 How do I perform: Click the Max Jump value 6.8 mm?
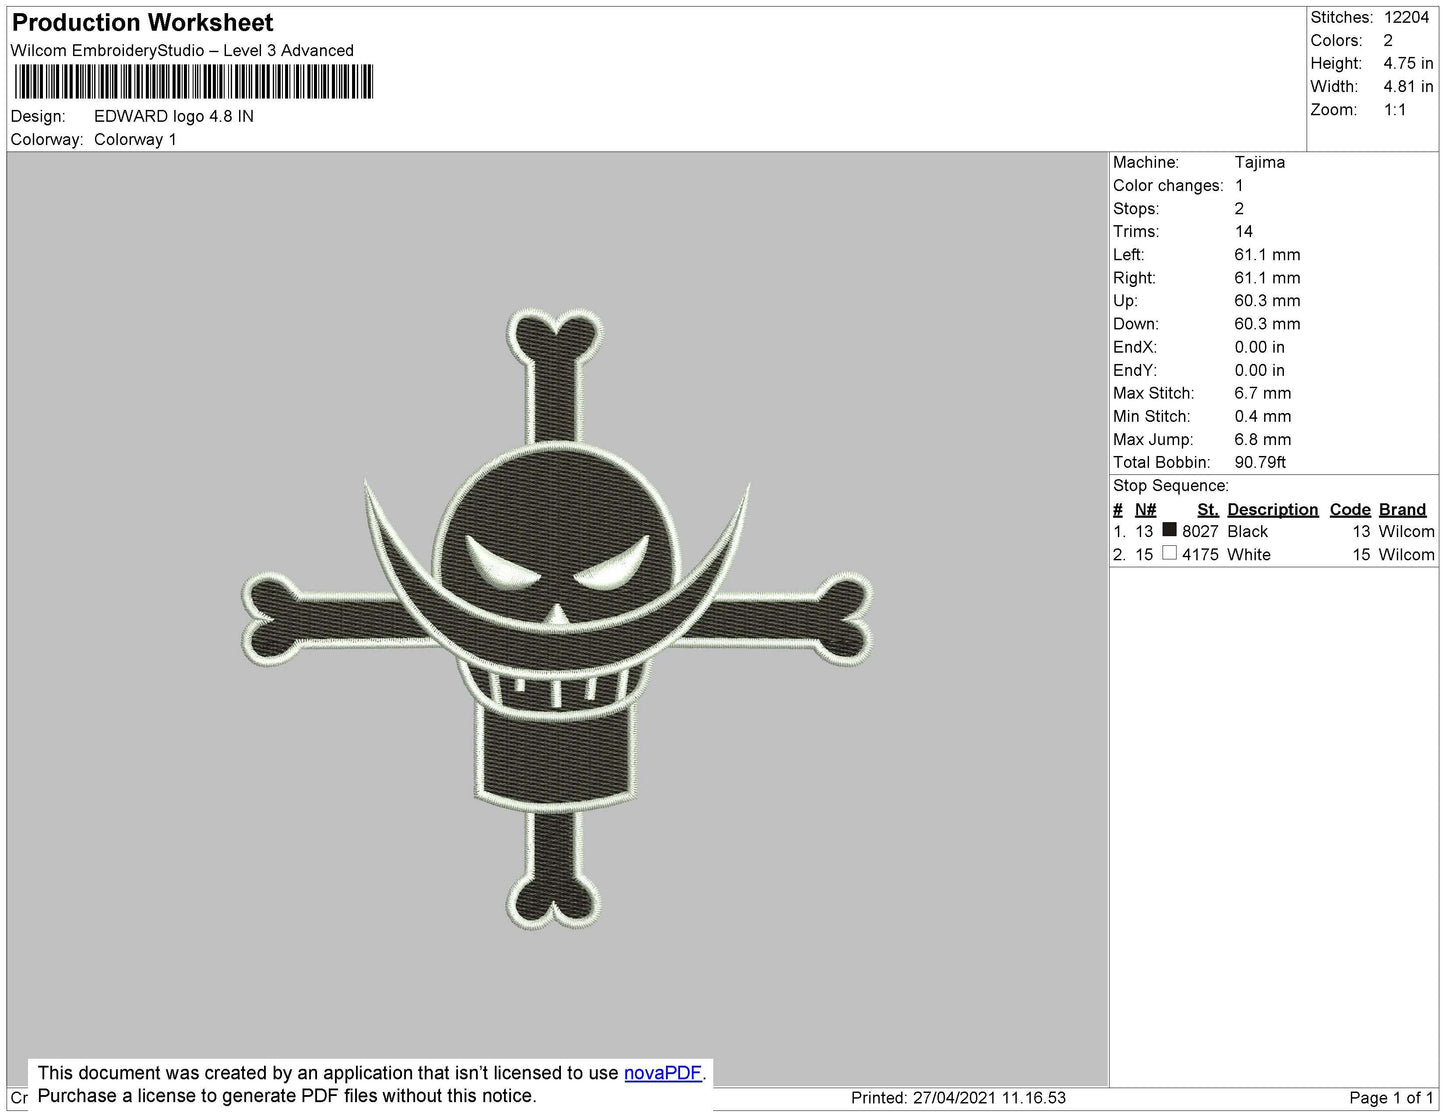(x=1262, y=439)
